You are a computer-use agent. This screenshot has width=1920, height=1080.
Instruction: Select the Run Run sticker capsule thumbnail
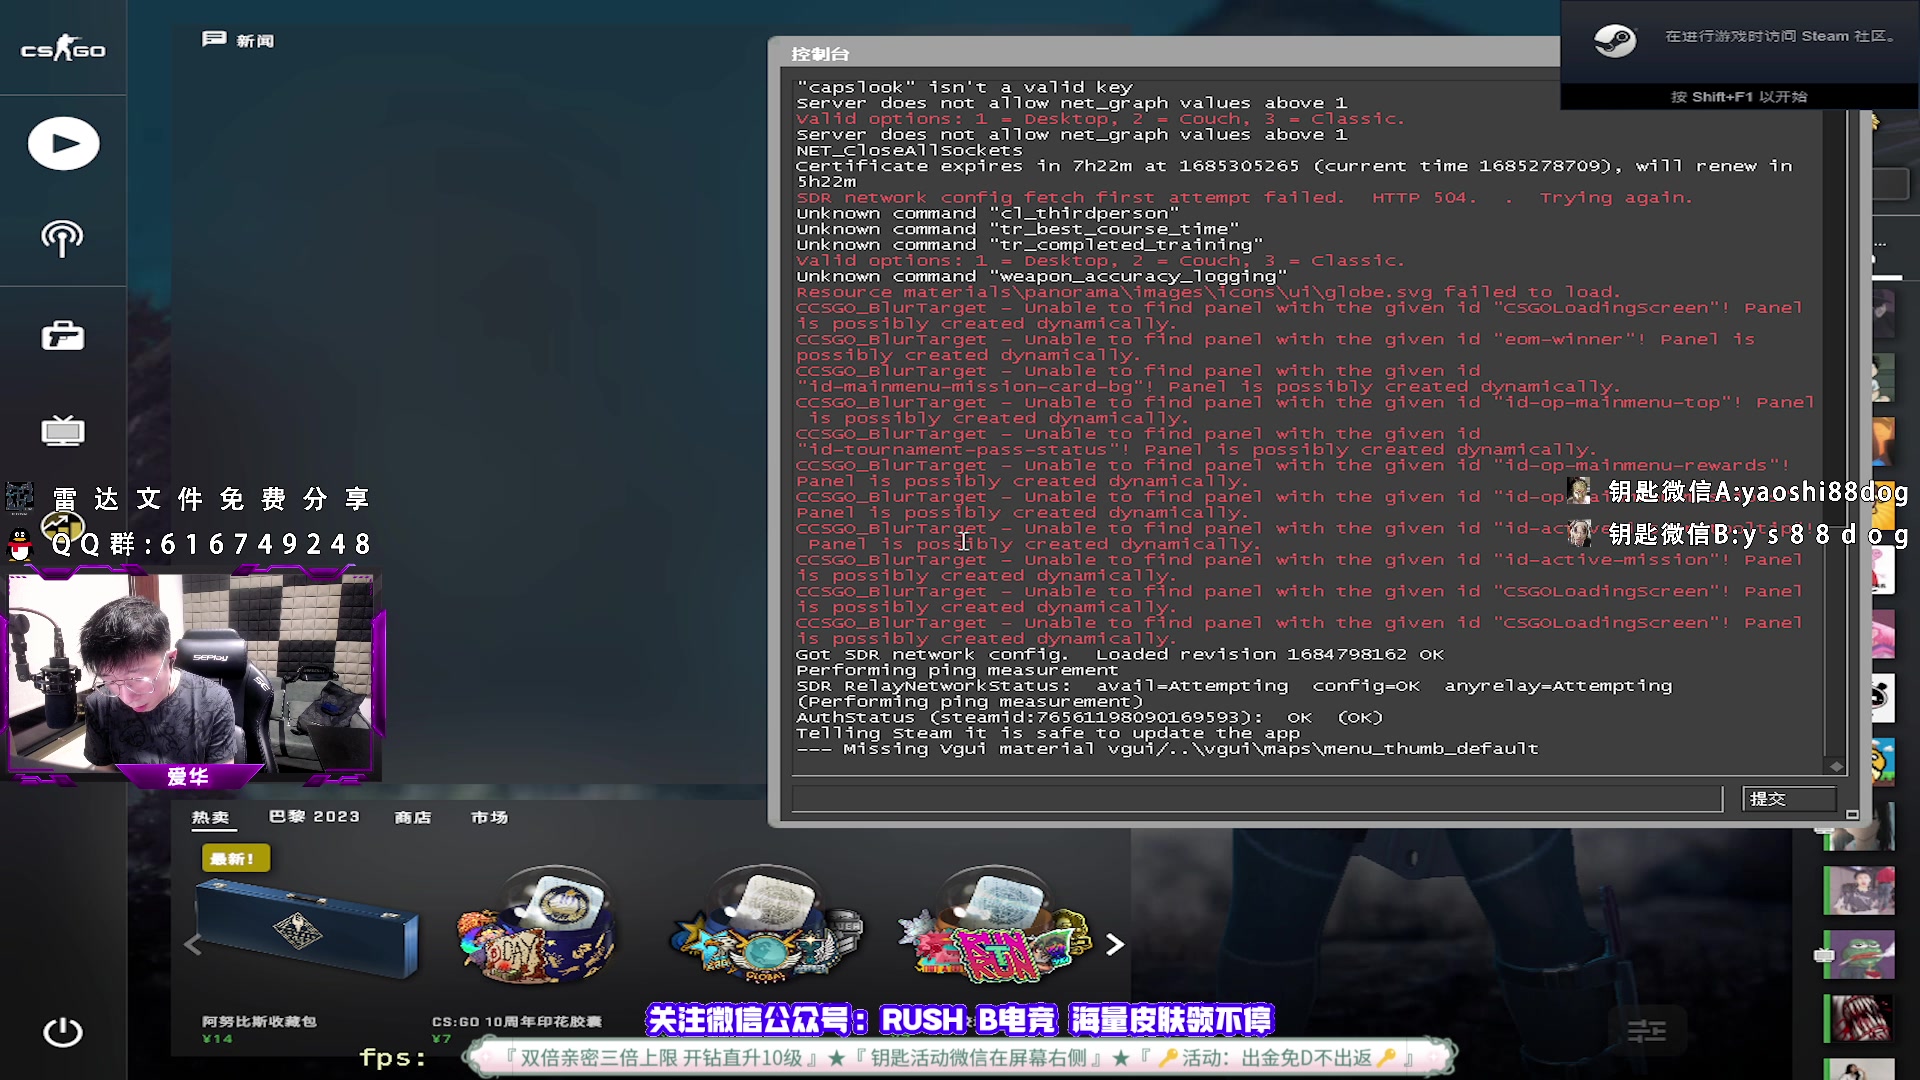coord(995,925)
